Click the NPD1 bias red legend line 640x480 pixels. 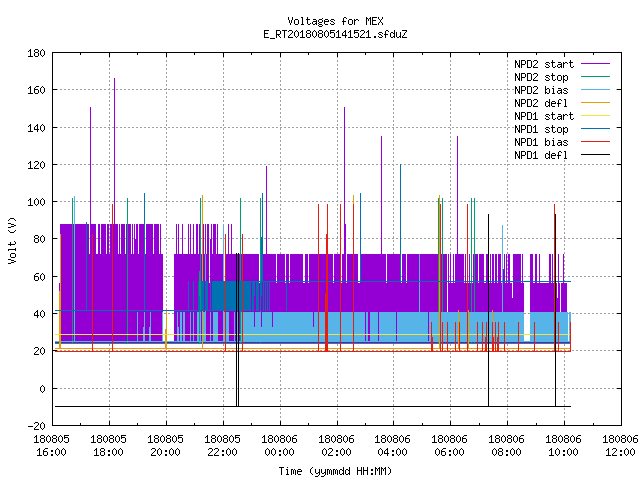[x=595, y=142]
